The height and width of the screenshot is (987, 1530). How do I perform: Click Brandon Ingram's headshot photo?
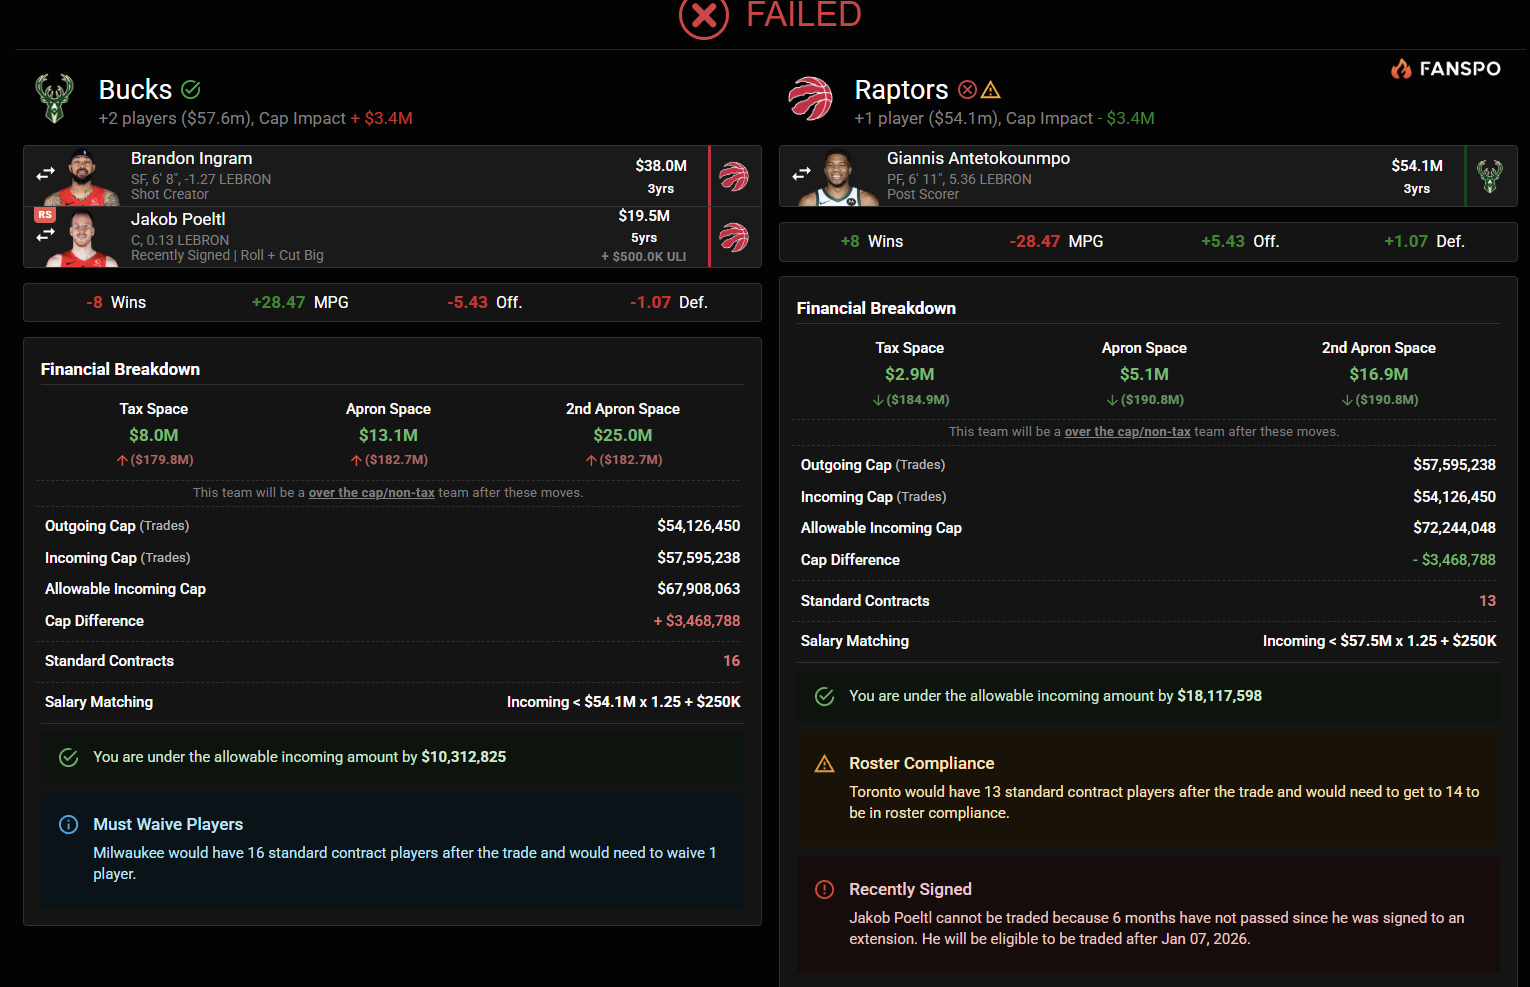point(83,177)
